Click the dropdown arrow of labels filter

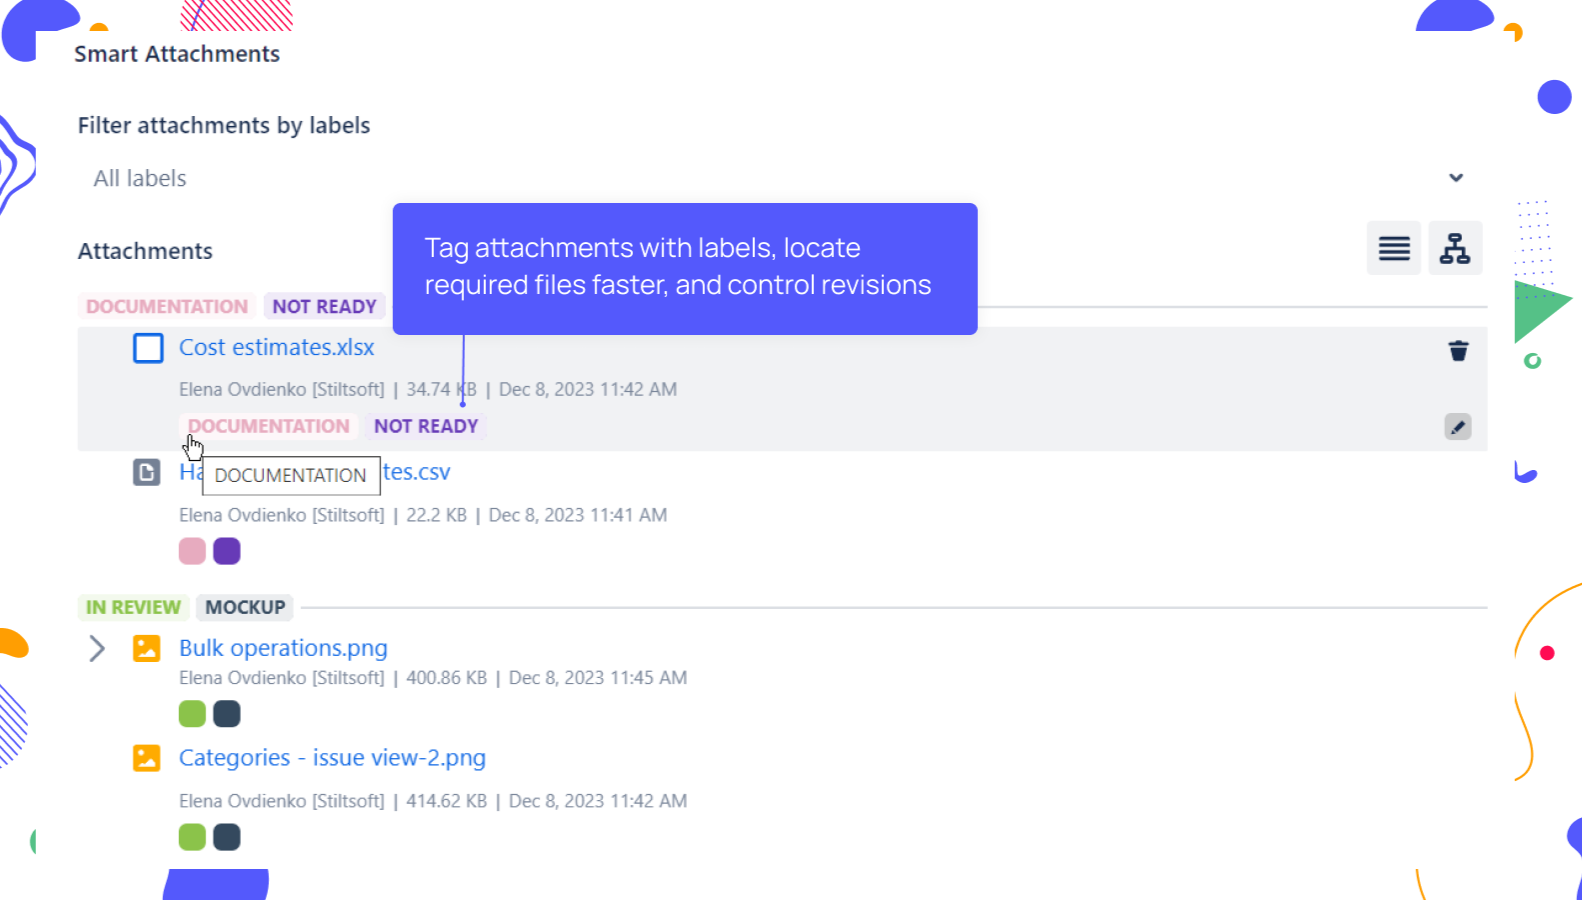1455,178
